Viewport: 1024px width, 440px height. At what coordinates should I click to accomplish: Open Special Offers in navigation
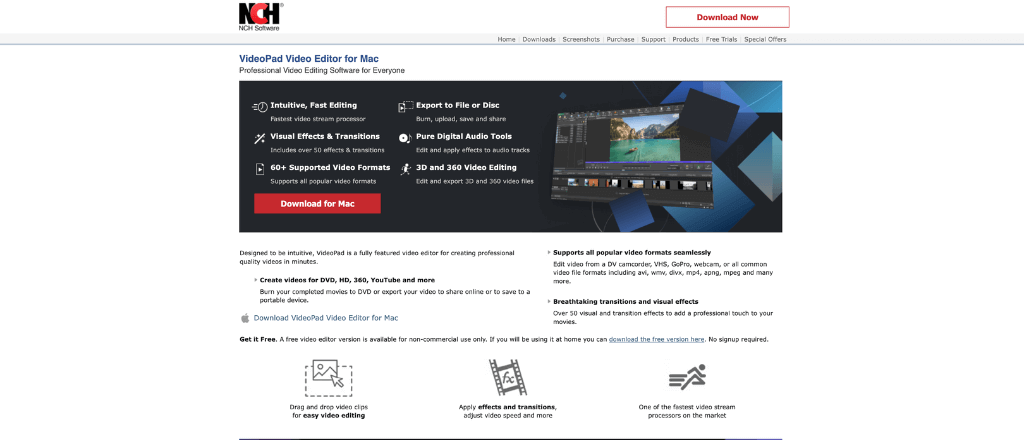click(x=765, y=39)
